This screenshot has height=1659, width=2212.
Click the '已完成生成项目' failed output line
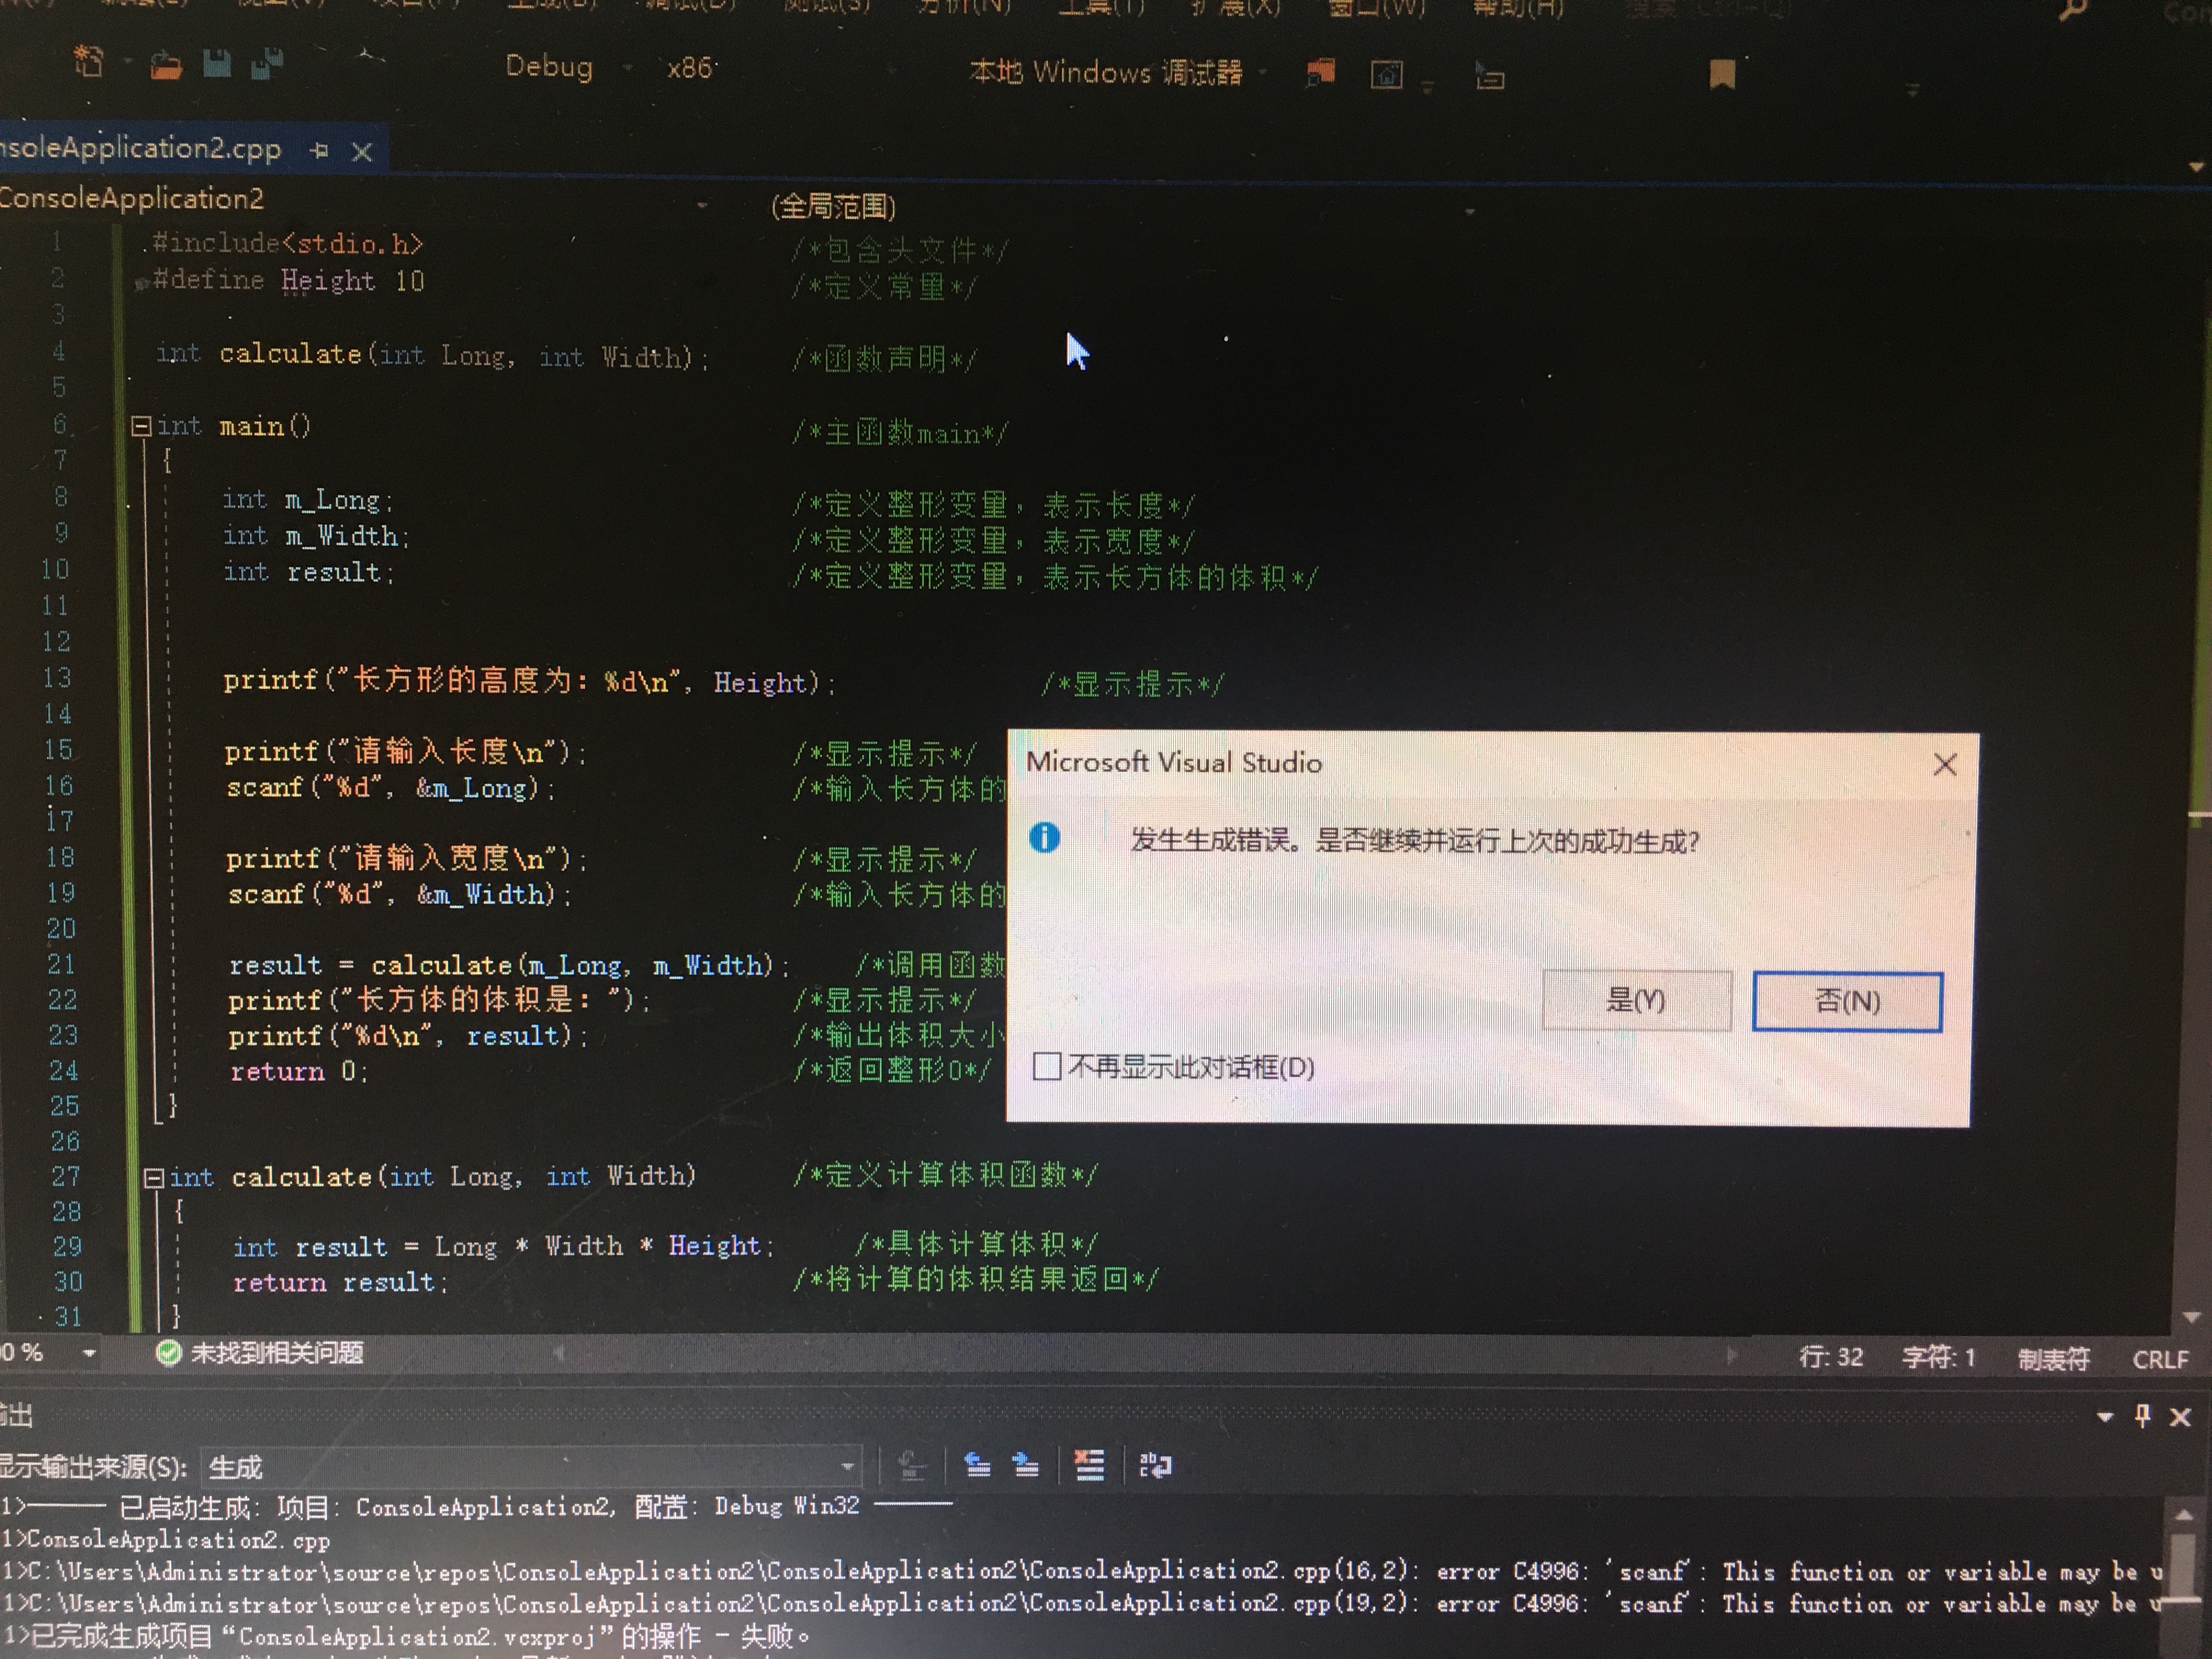pos(406,1636)
